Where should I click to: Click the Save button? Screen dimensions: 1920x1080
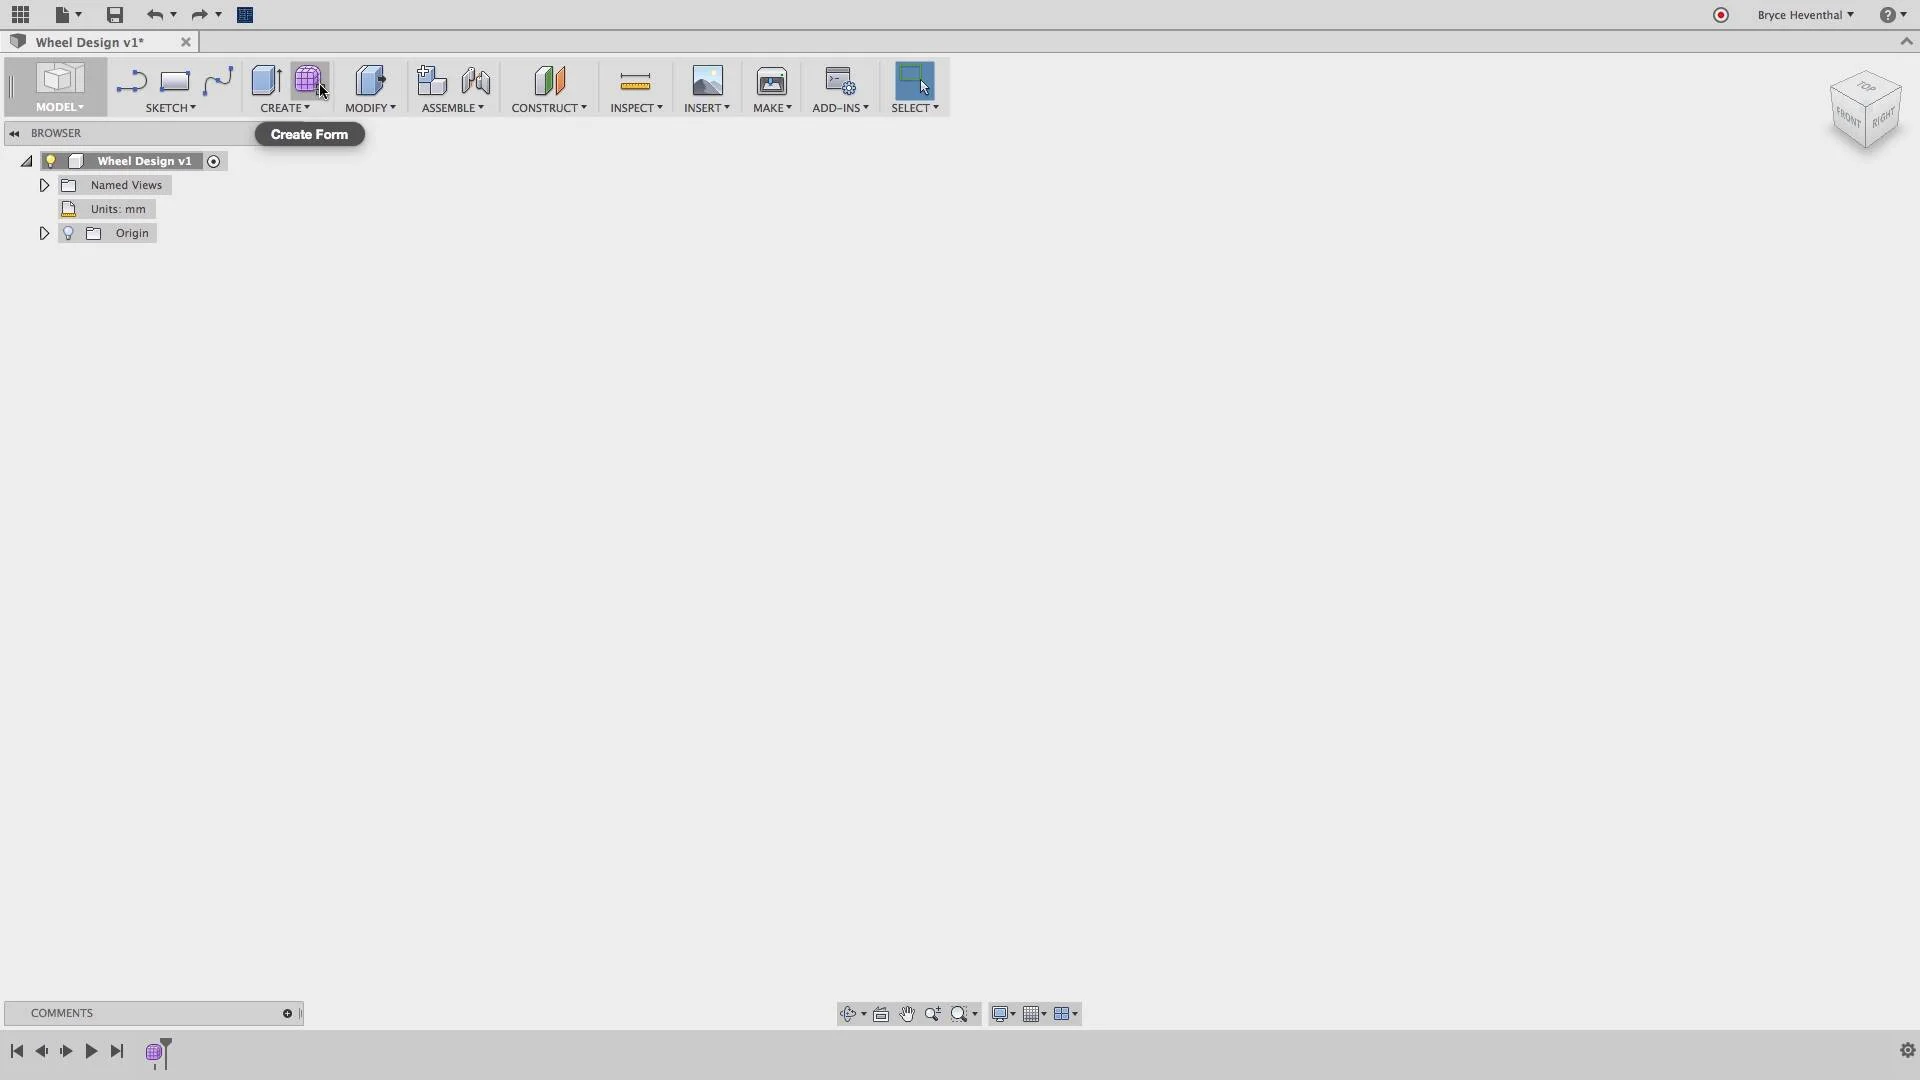point(115,15)
